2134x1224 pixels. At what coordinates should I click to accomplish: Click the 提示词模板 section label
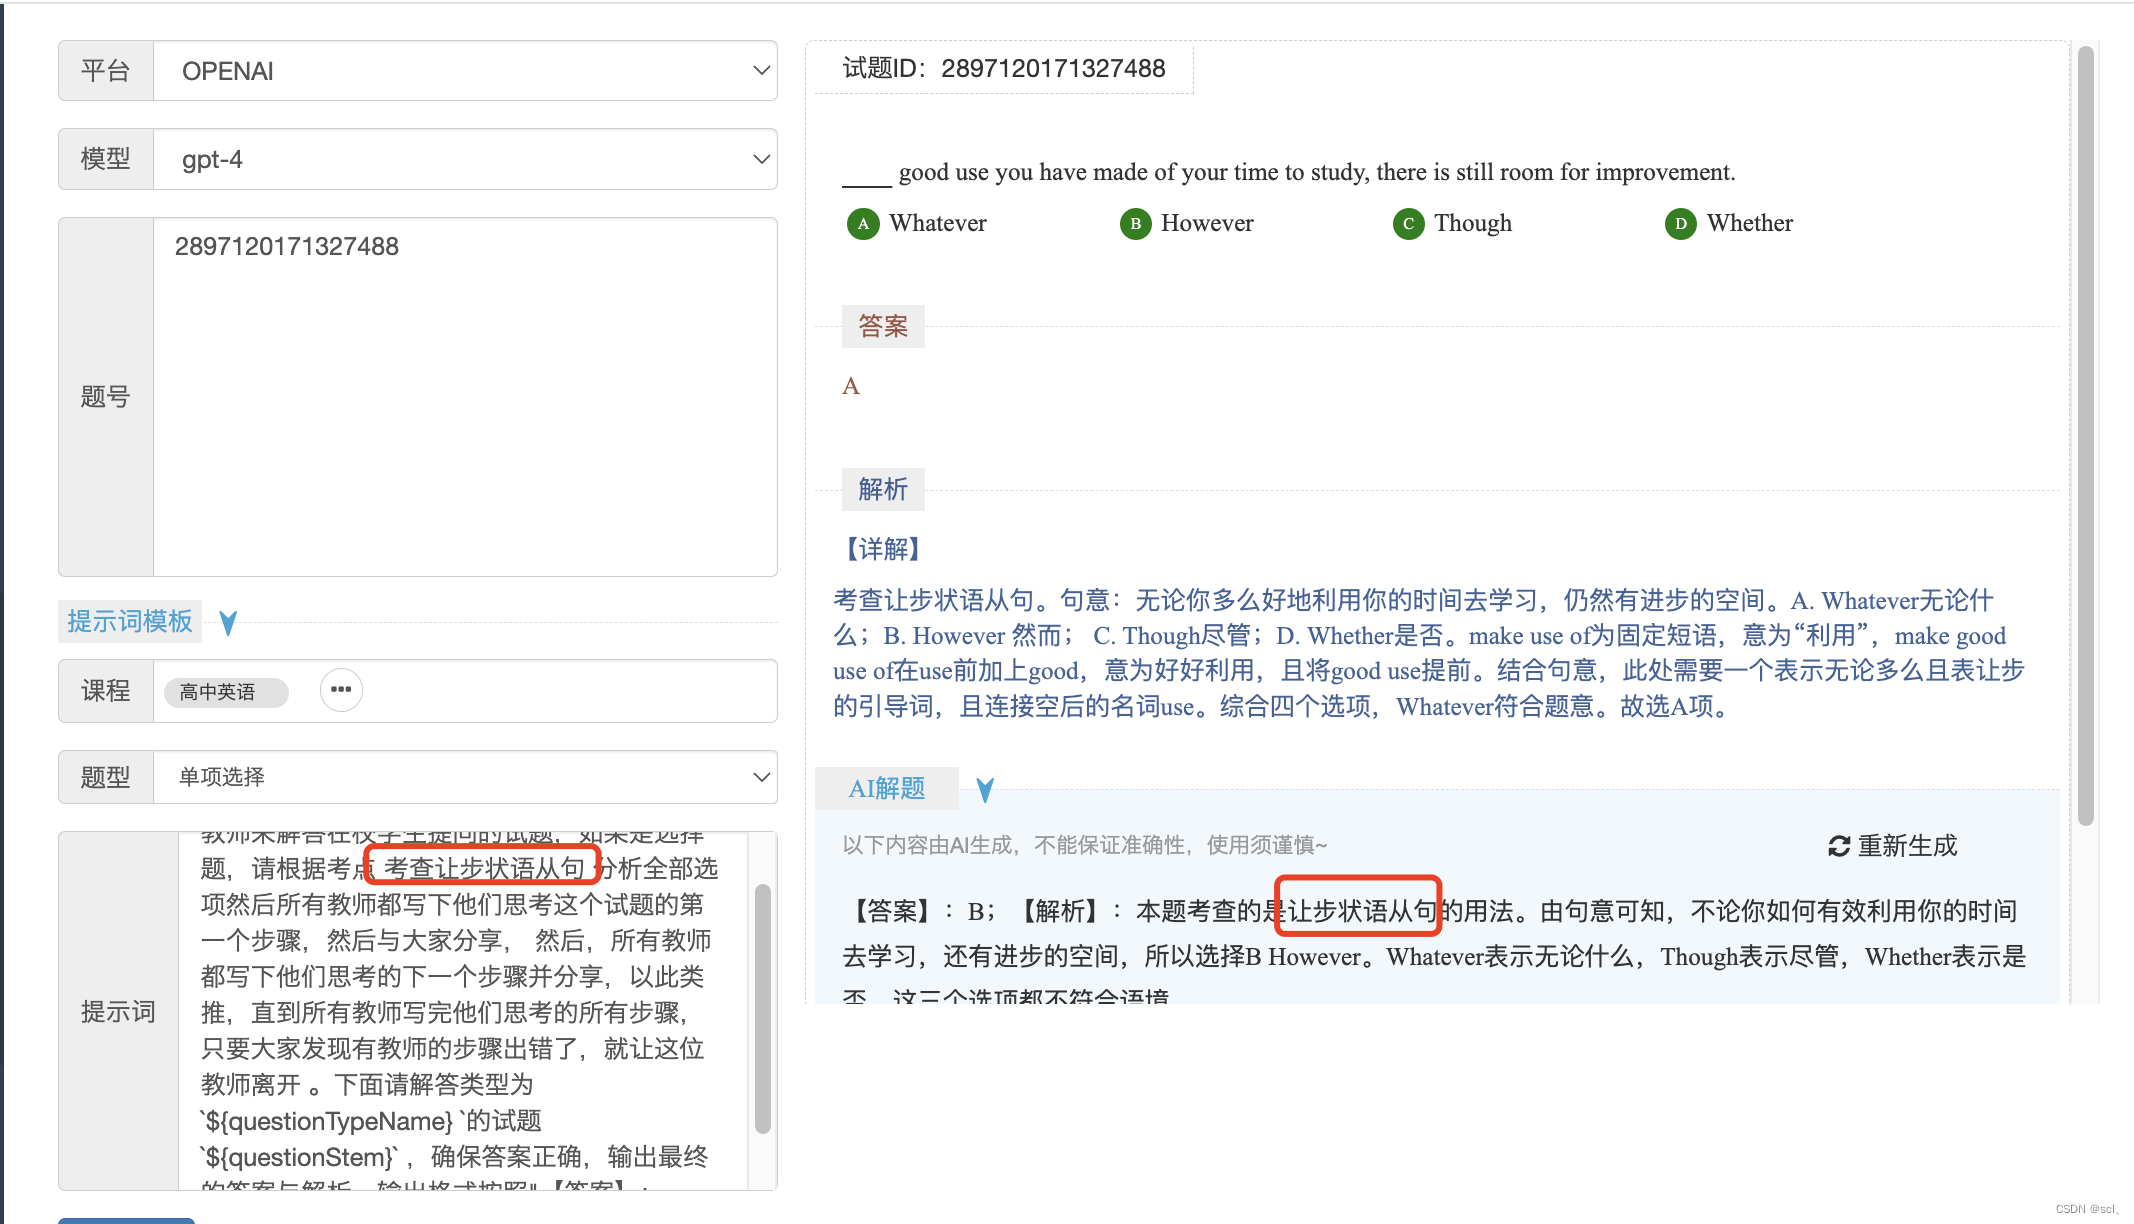click(x=130, y=622)
